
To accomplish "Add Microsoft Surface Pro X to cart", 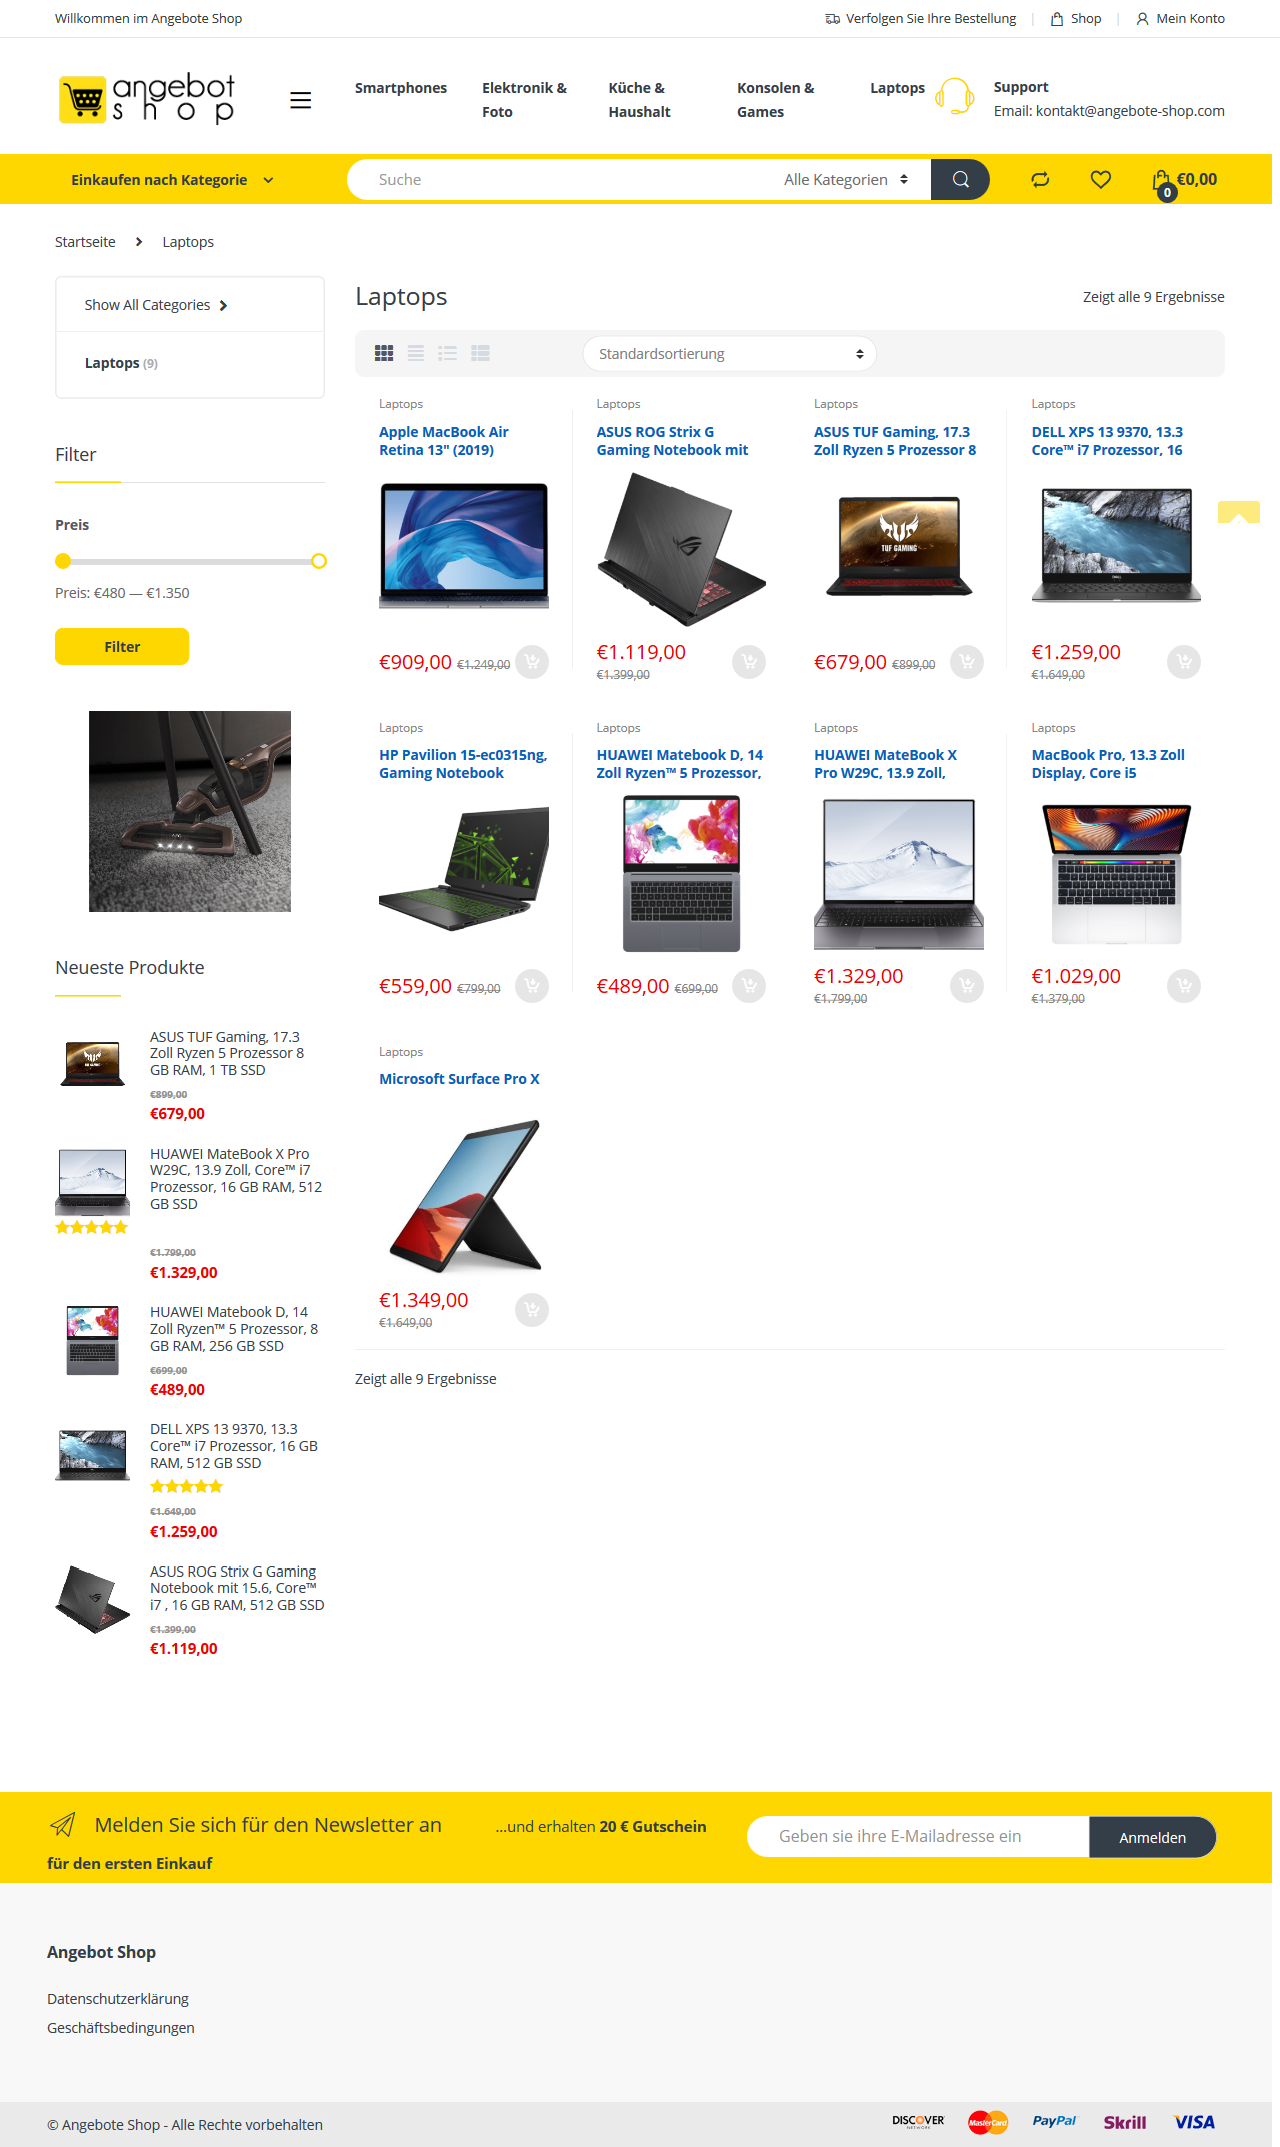I will (x=532, y=1310).
